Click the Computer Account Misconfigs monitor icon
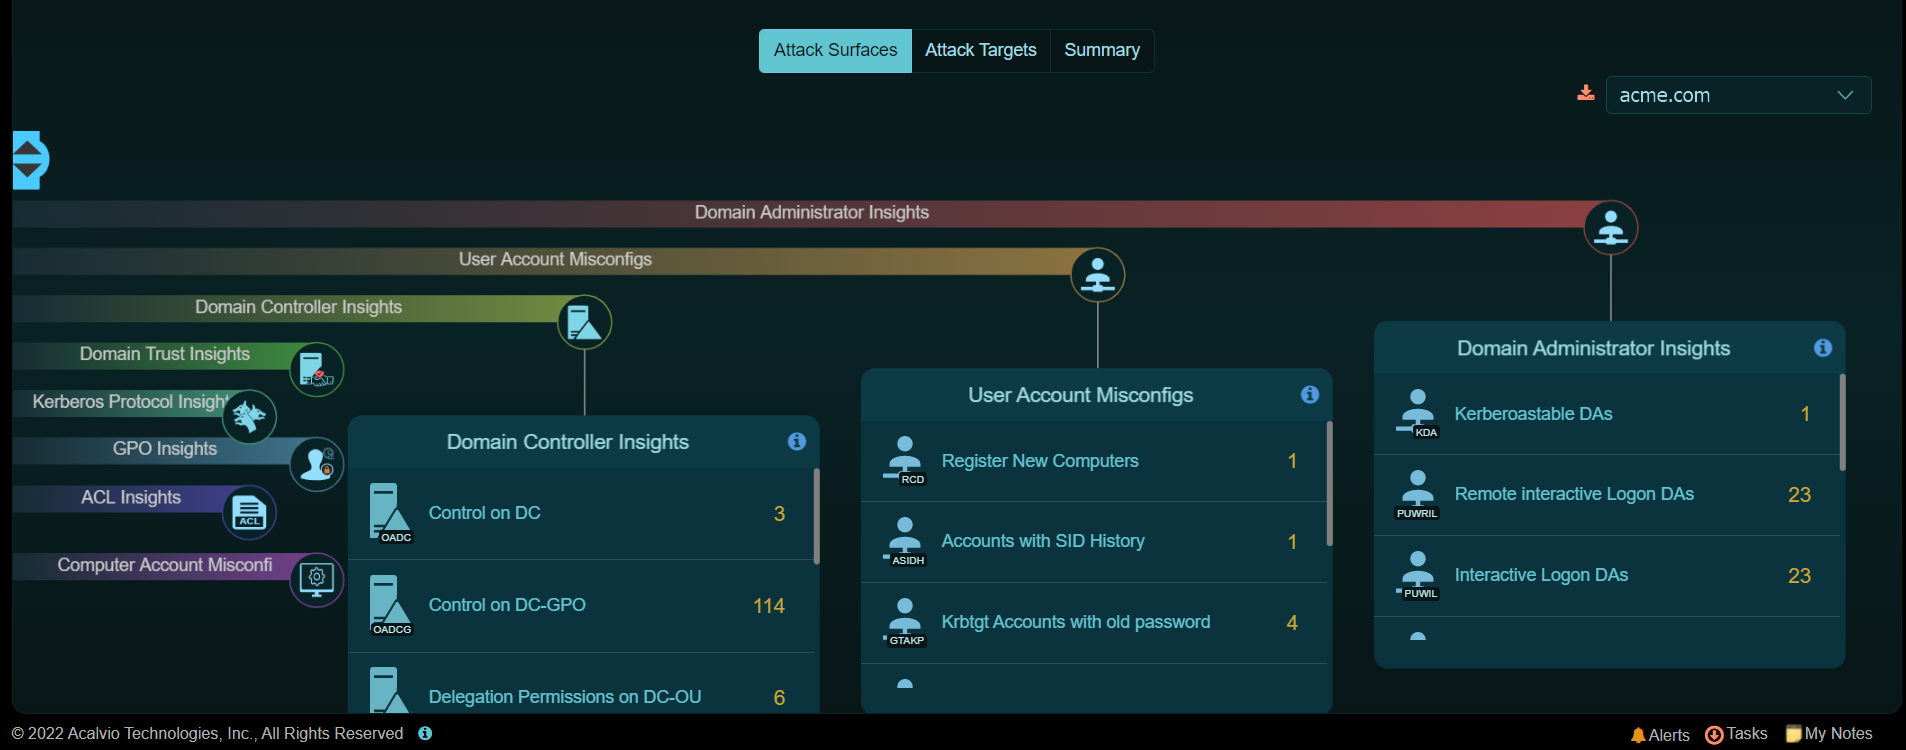The width and height of the screenshot is (1906, 750). (317, 579)
